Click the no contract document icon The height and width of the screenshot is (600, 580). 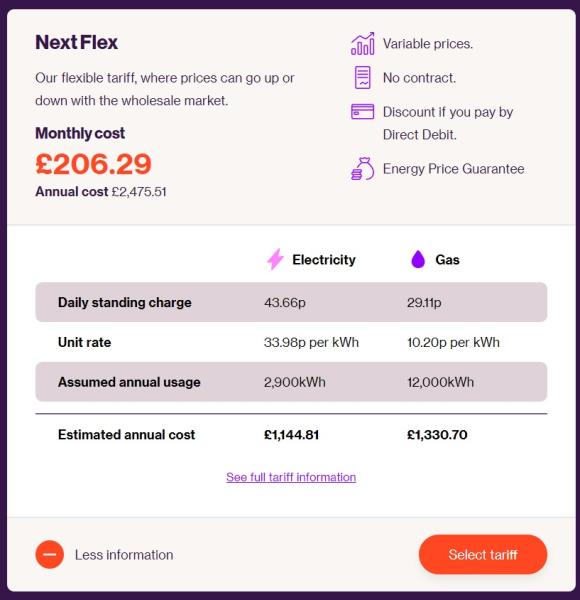point(362,78)
